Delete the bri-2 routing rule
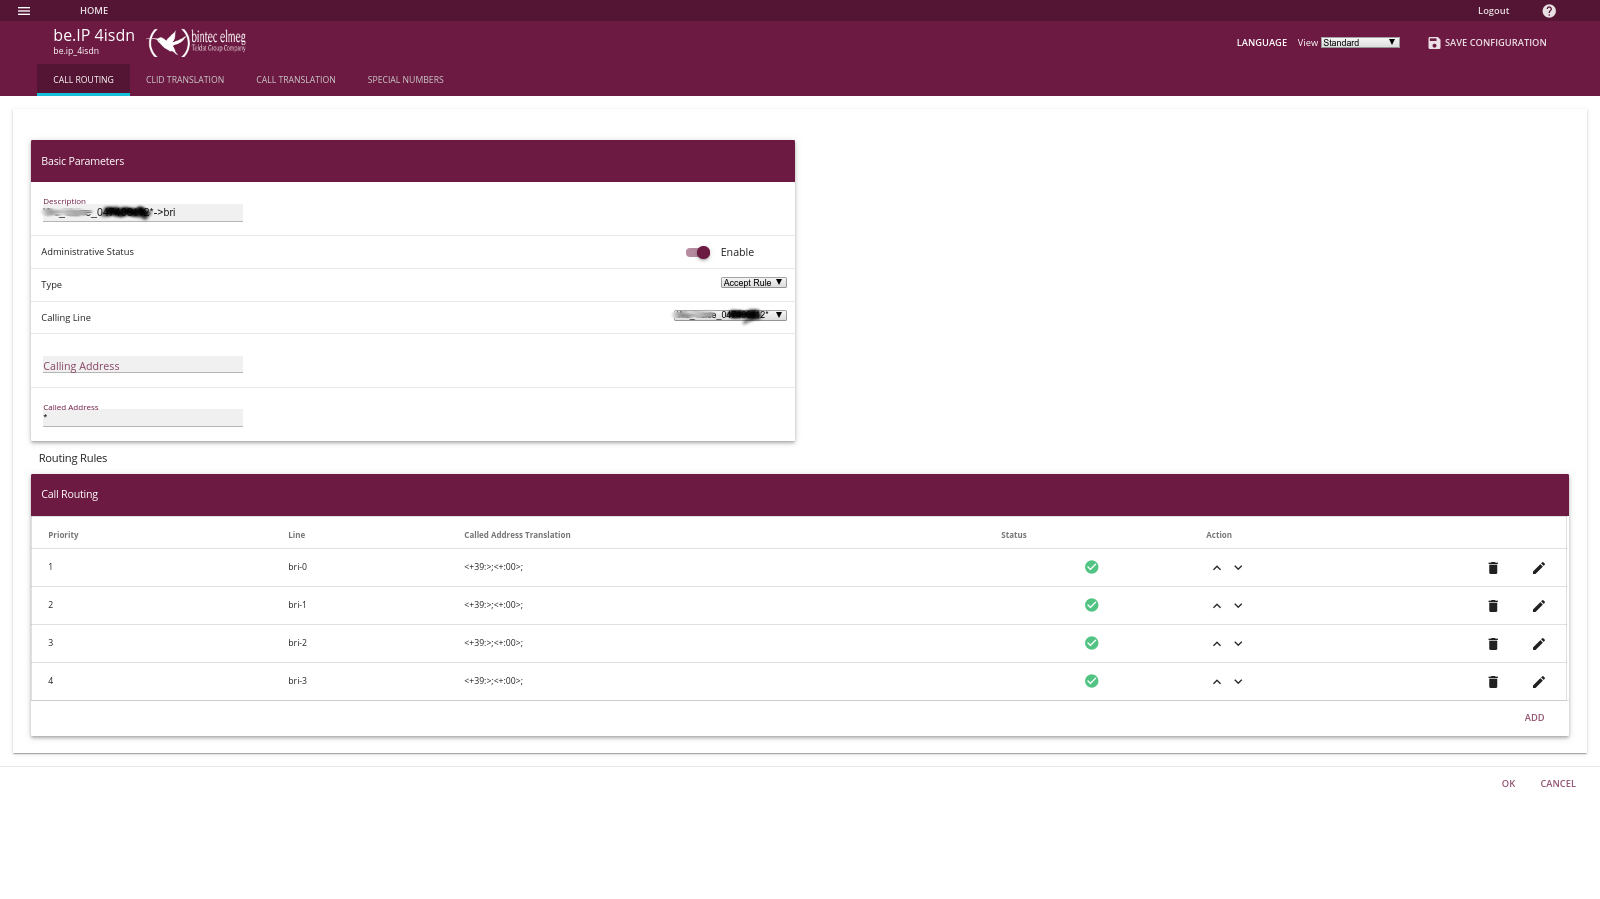Viewport: 1600px width, 899px height. coord(1493,644)
